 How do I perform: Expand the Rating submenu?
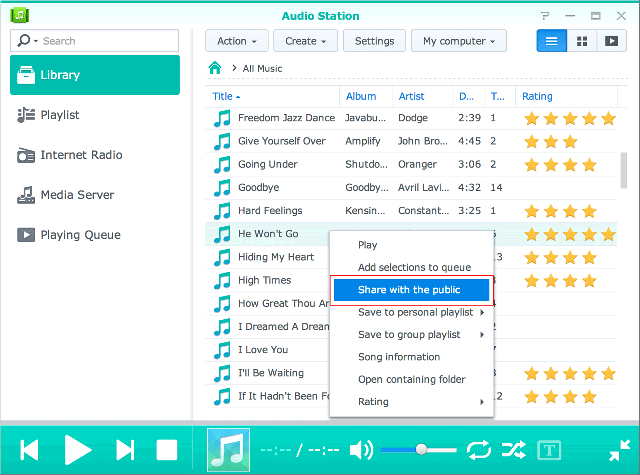(x=411, y=402)
